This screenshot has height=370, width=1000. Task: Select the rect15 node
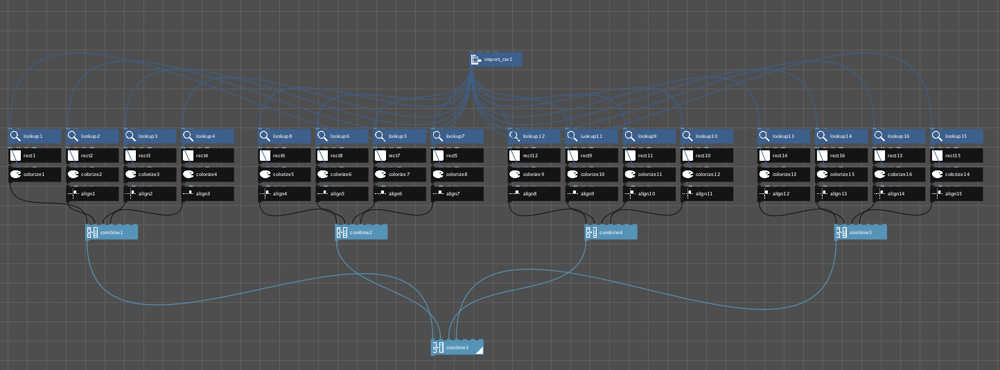coord(957,156)
